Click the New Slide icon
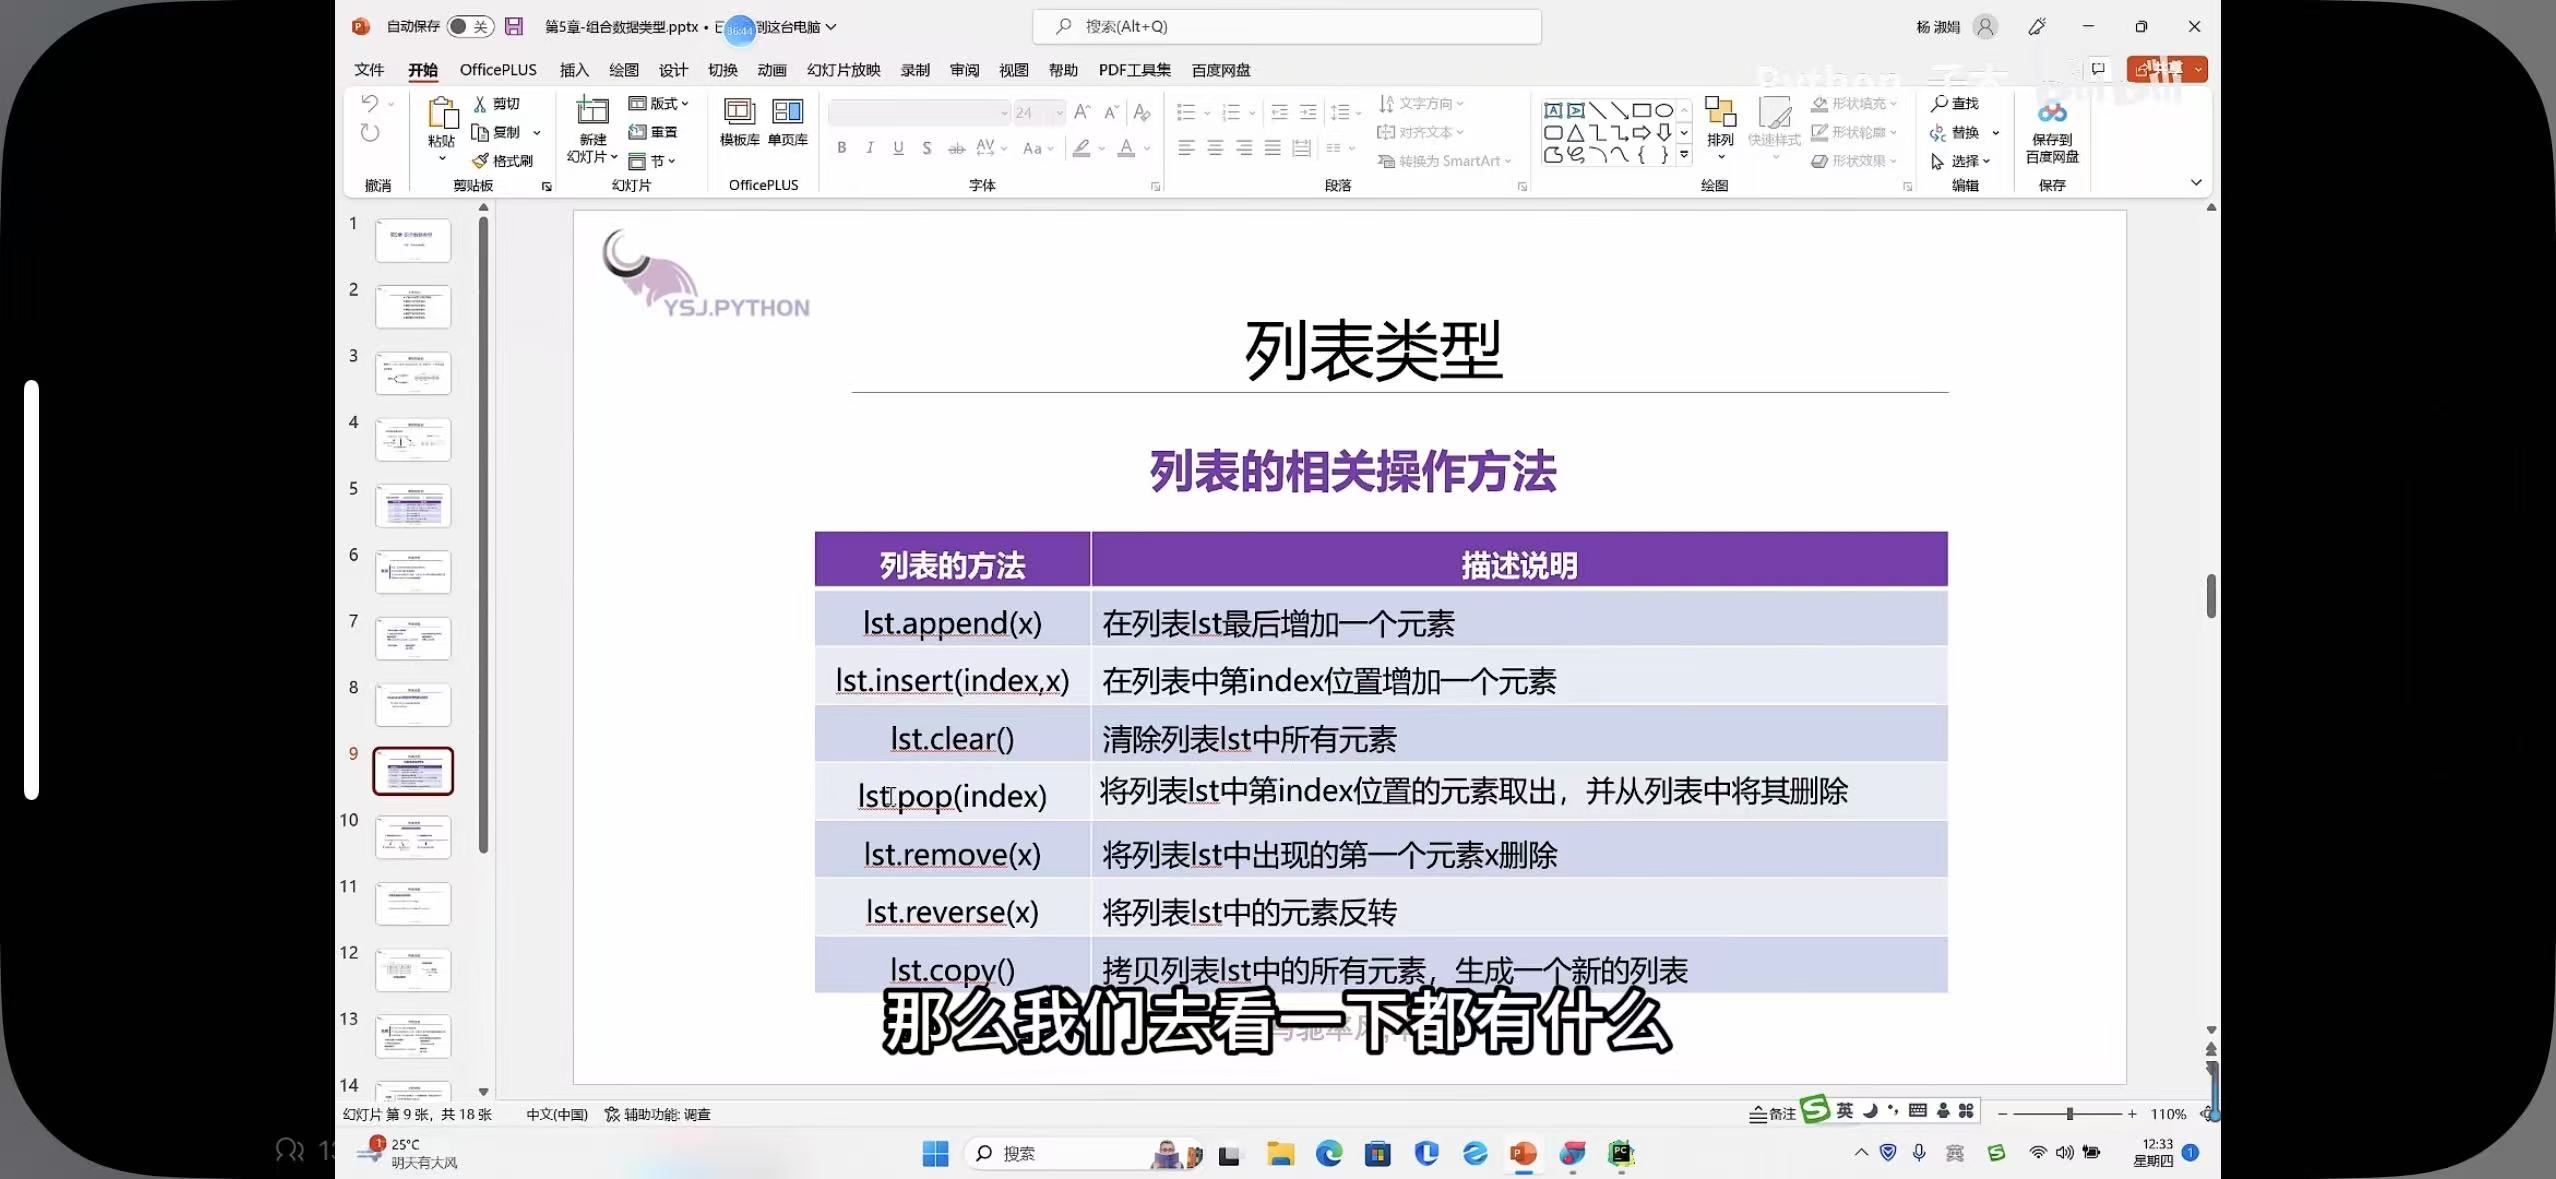The height and width of the screenshot is (1179, 2556). click(x=592, y=111)
